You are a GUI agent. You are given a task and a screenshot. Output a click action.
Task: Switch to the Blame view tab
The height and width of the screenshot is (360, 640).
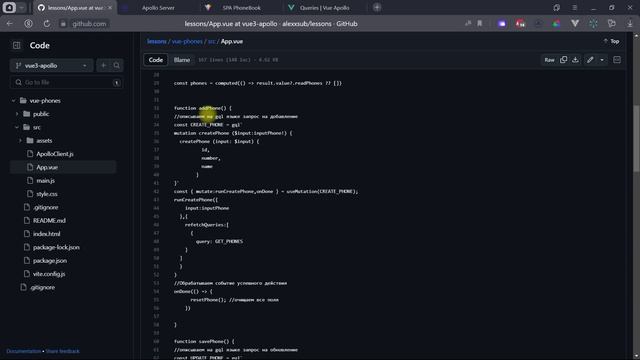pos(182,60)
